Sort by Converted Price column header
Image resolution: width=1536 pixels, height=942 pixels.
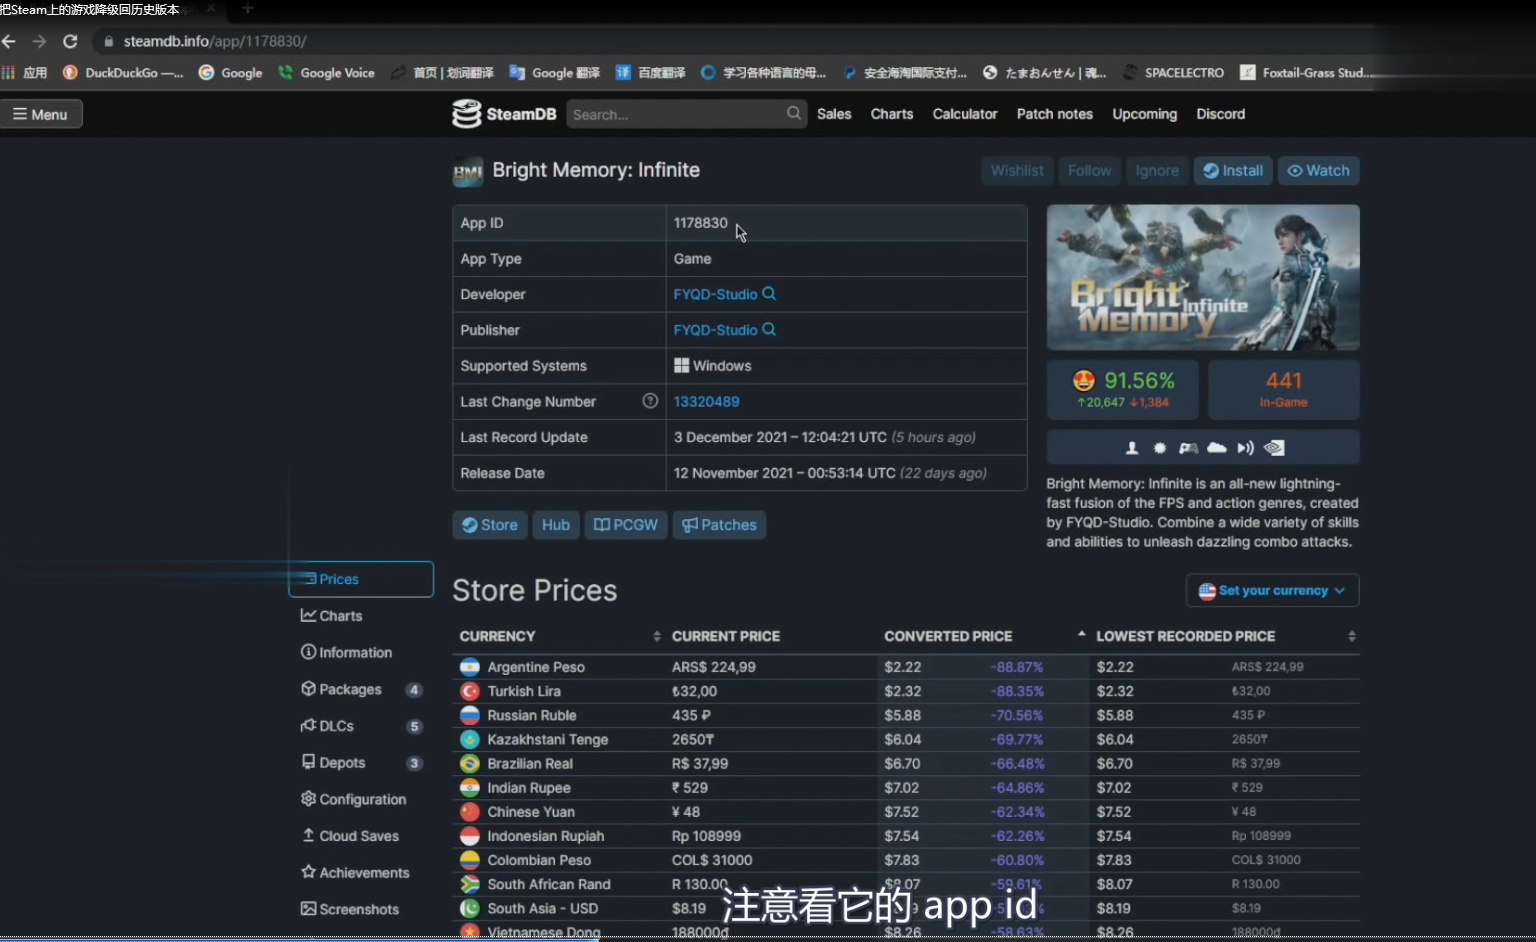click(983, 636)
